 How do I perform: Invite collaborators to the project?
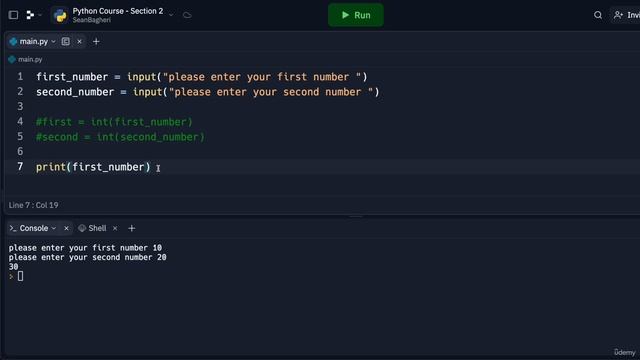(x=626, y=15)
